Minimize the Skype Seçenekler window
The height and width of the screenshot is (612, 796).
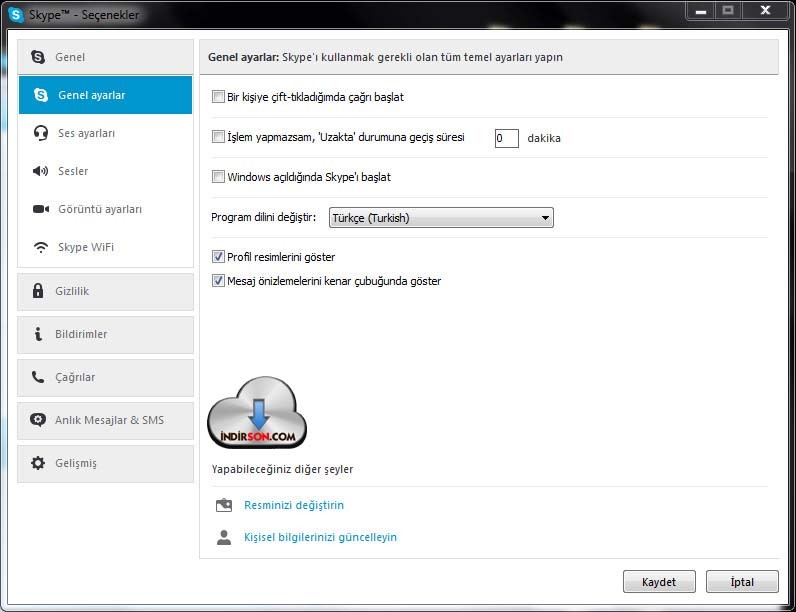click(701, 11)
